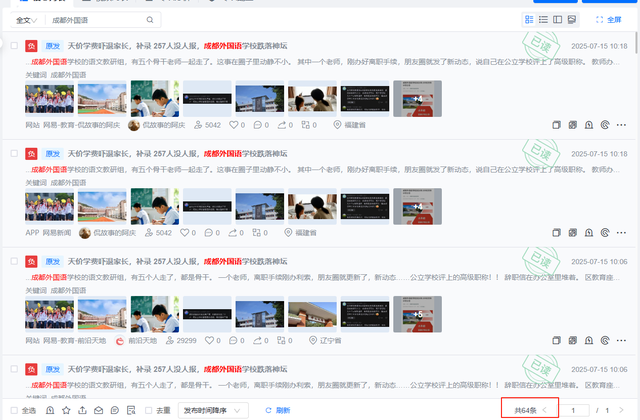
Task: Click similar-articles icon on APP 网易新闻 row
Action: [573, 233]
